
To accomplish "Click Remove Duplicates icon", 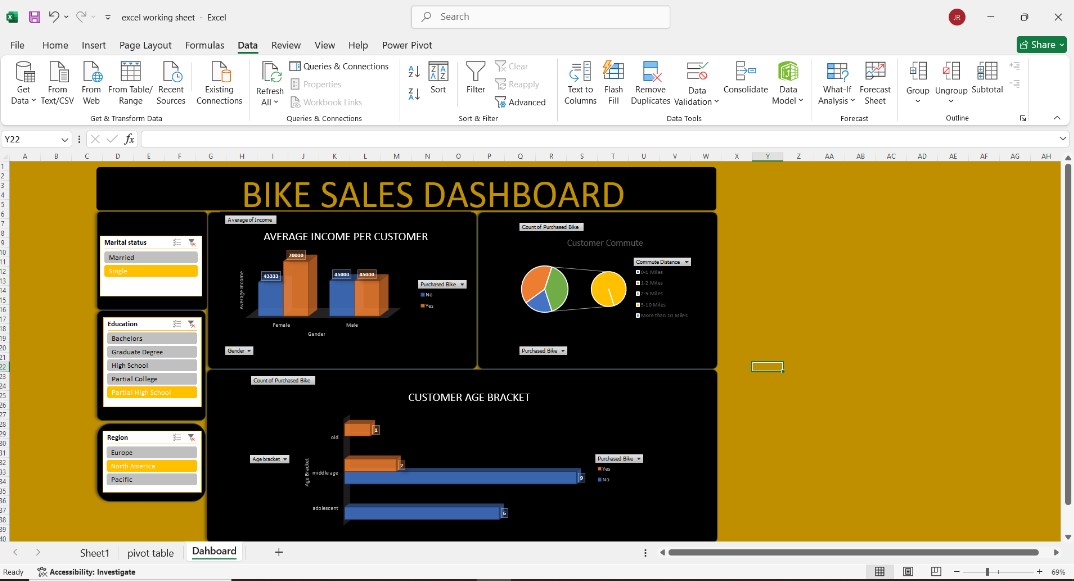I will [651, 72].
